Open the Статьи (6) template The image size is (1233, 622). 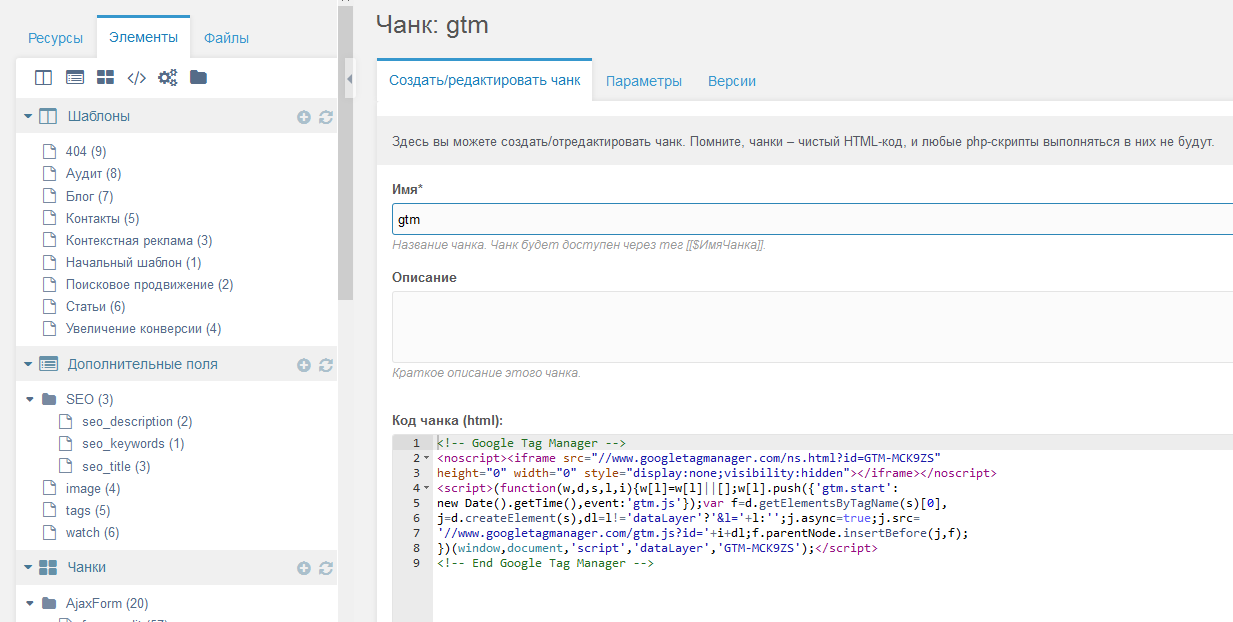95,306
